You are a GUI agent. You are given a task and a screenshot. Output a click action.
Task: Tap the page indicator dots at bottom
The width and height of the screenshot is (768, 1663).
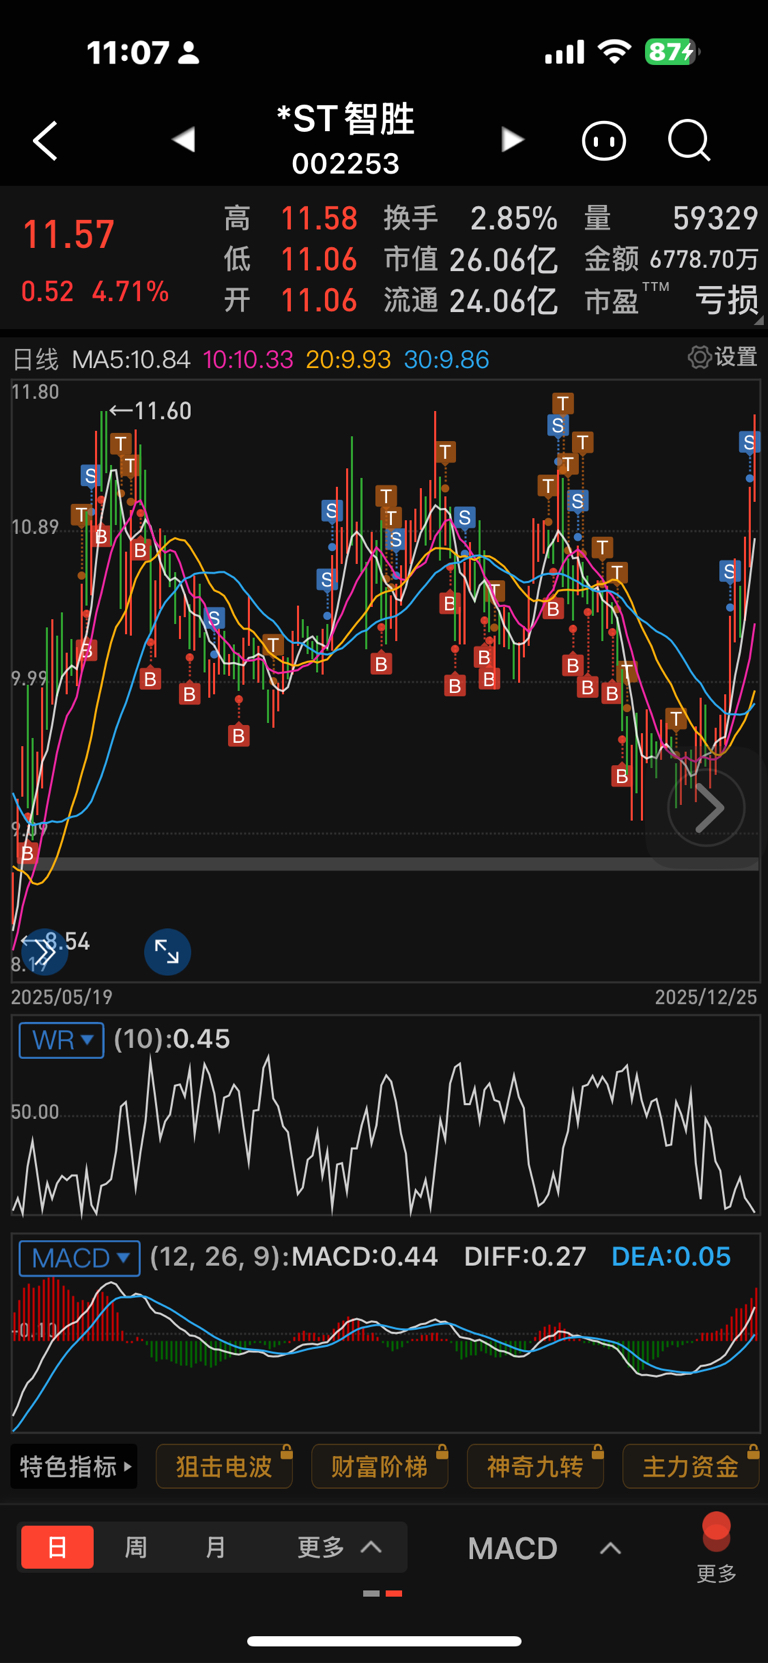383,1593
